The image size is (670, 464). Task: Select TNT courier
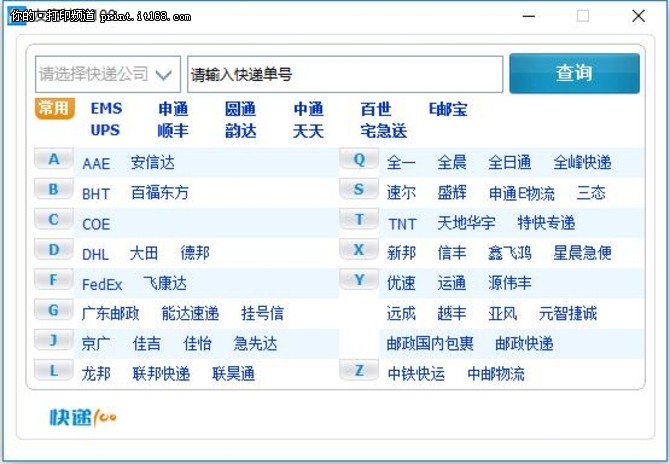point(402,224)
